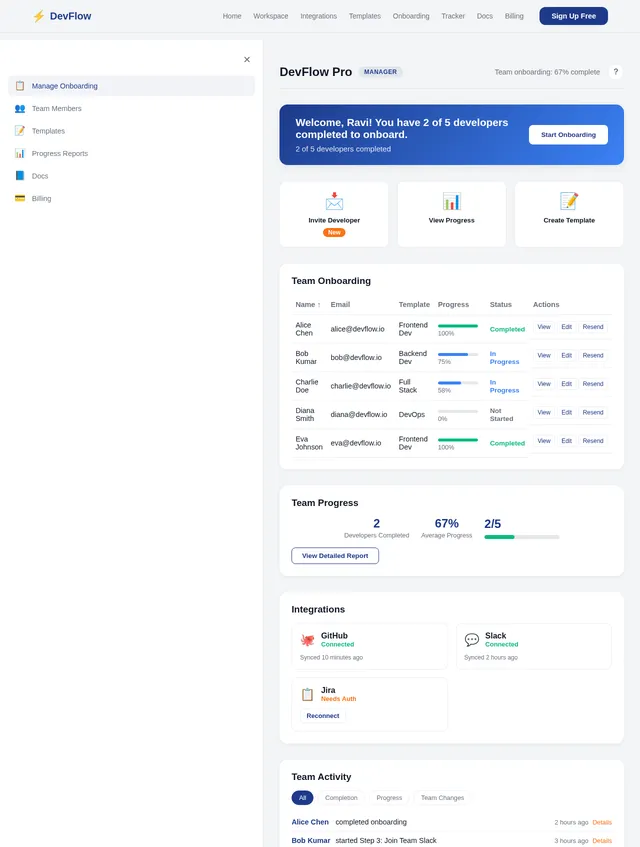This screenshot has width=640, height=847.
Task: Close the sidebar with the X icon
Action: (247, 59)
